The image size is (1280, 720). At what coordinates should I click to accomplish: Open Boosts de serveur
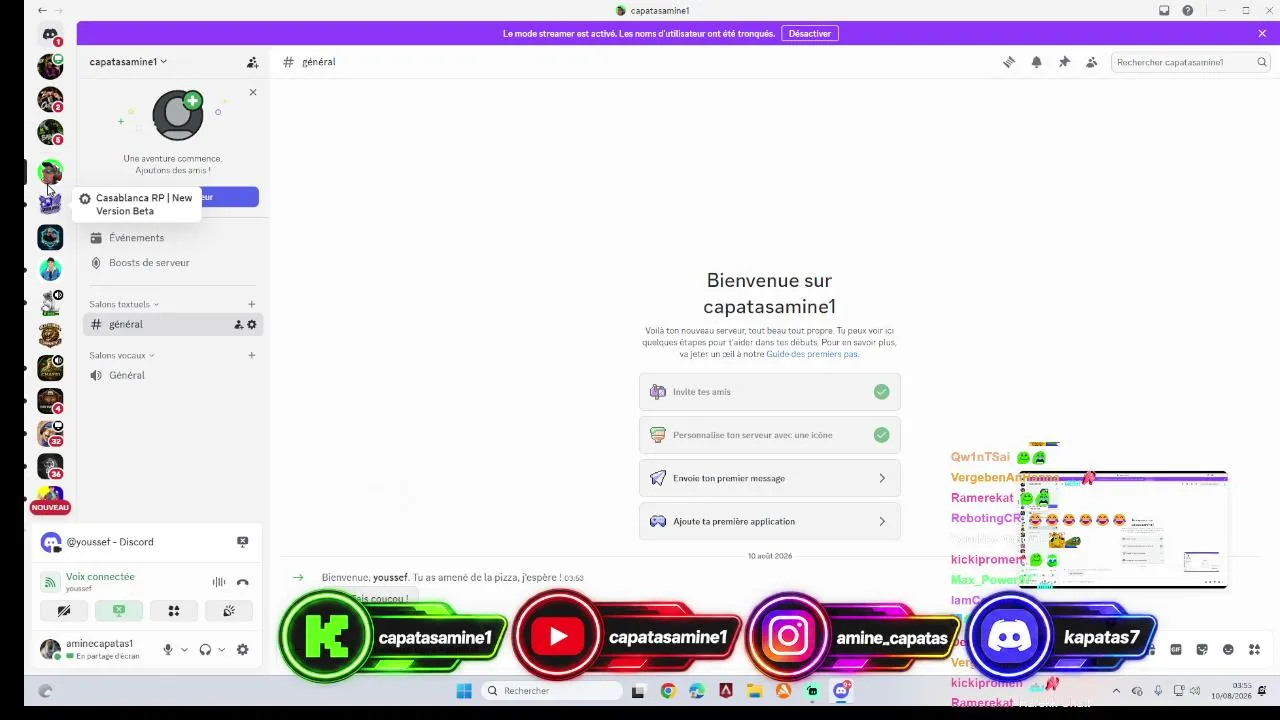172,263
